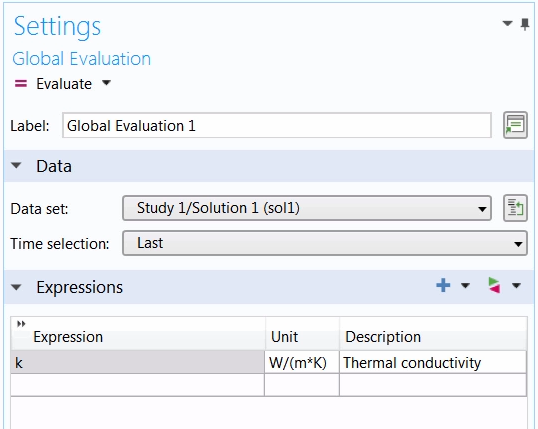
Task: Open the Data set combo box
Action: click(307, 208)
